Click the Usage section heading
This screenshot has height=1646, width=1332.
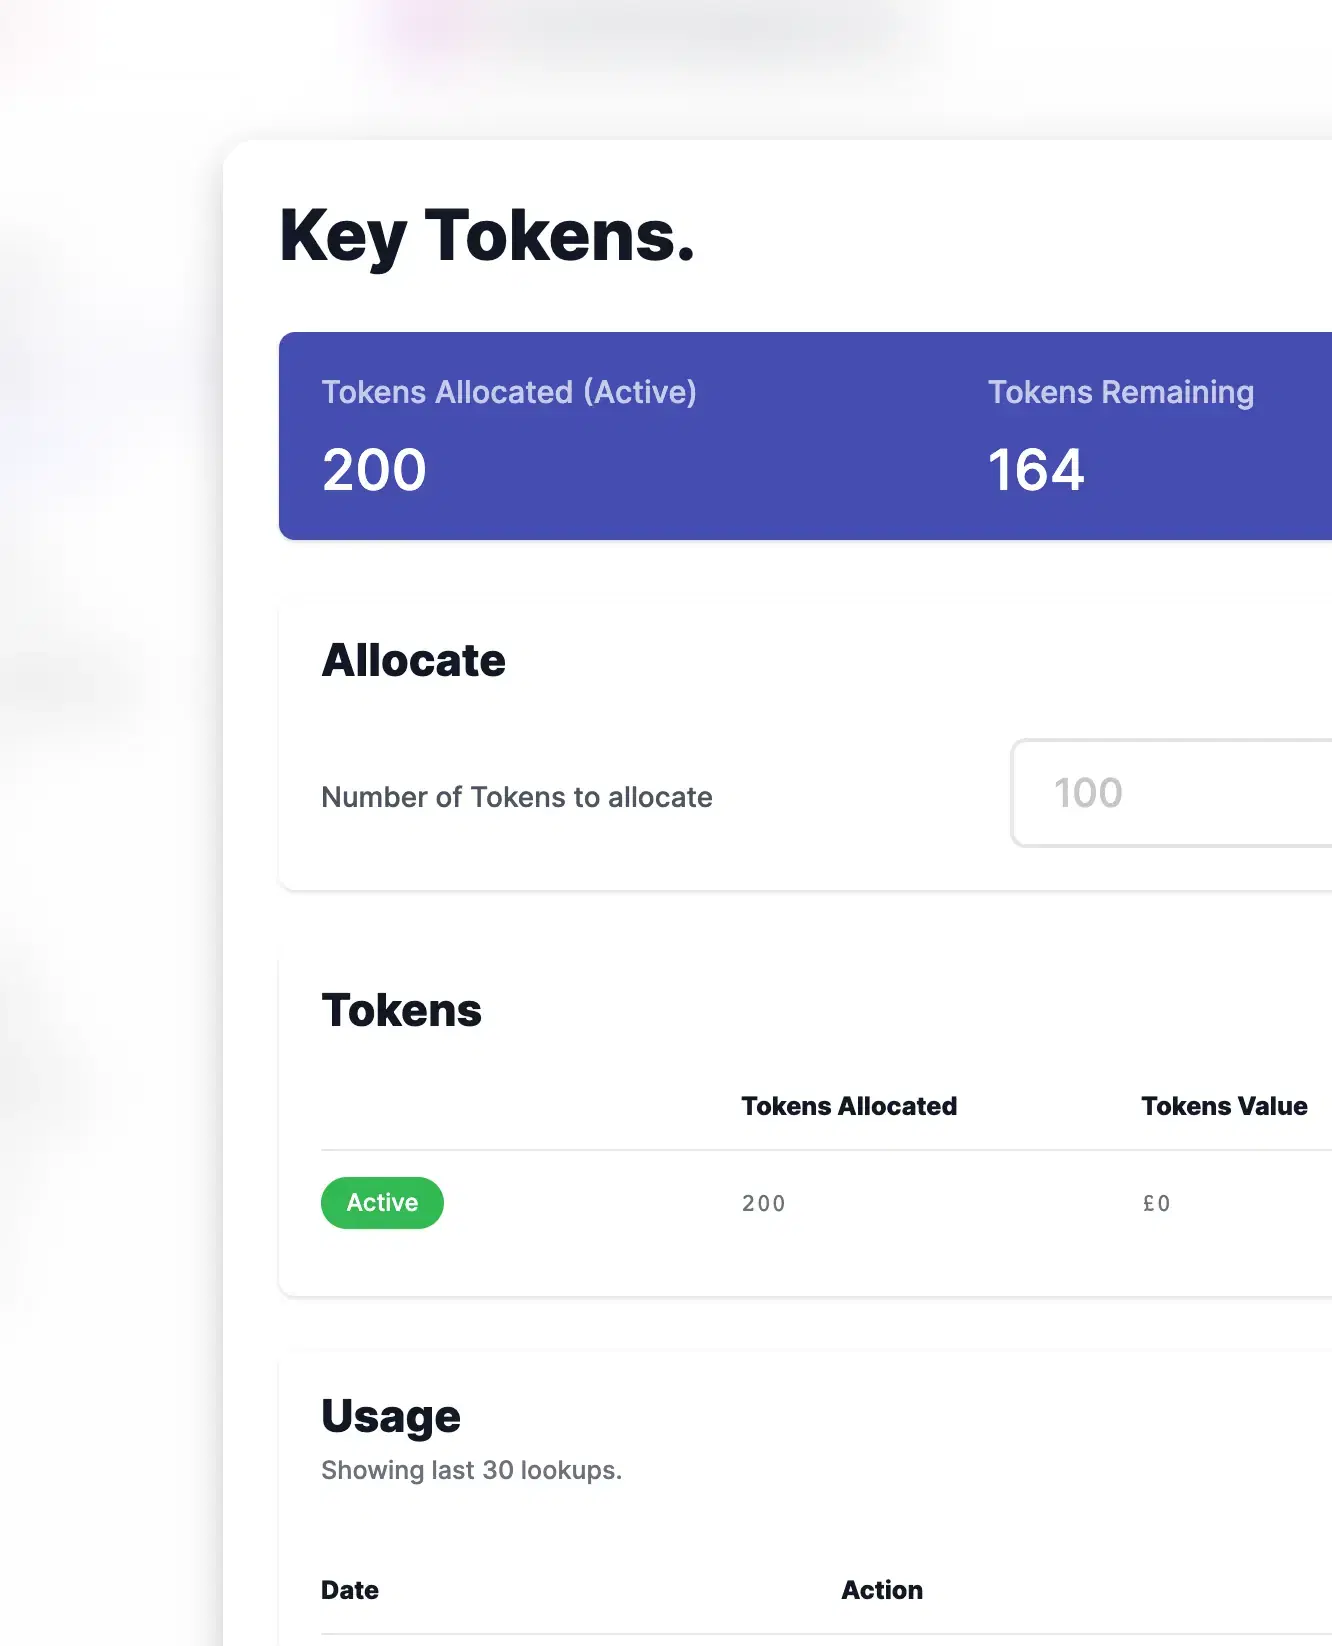click(x=391, y=1417)
